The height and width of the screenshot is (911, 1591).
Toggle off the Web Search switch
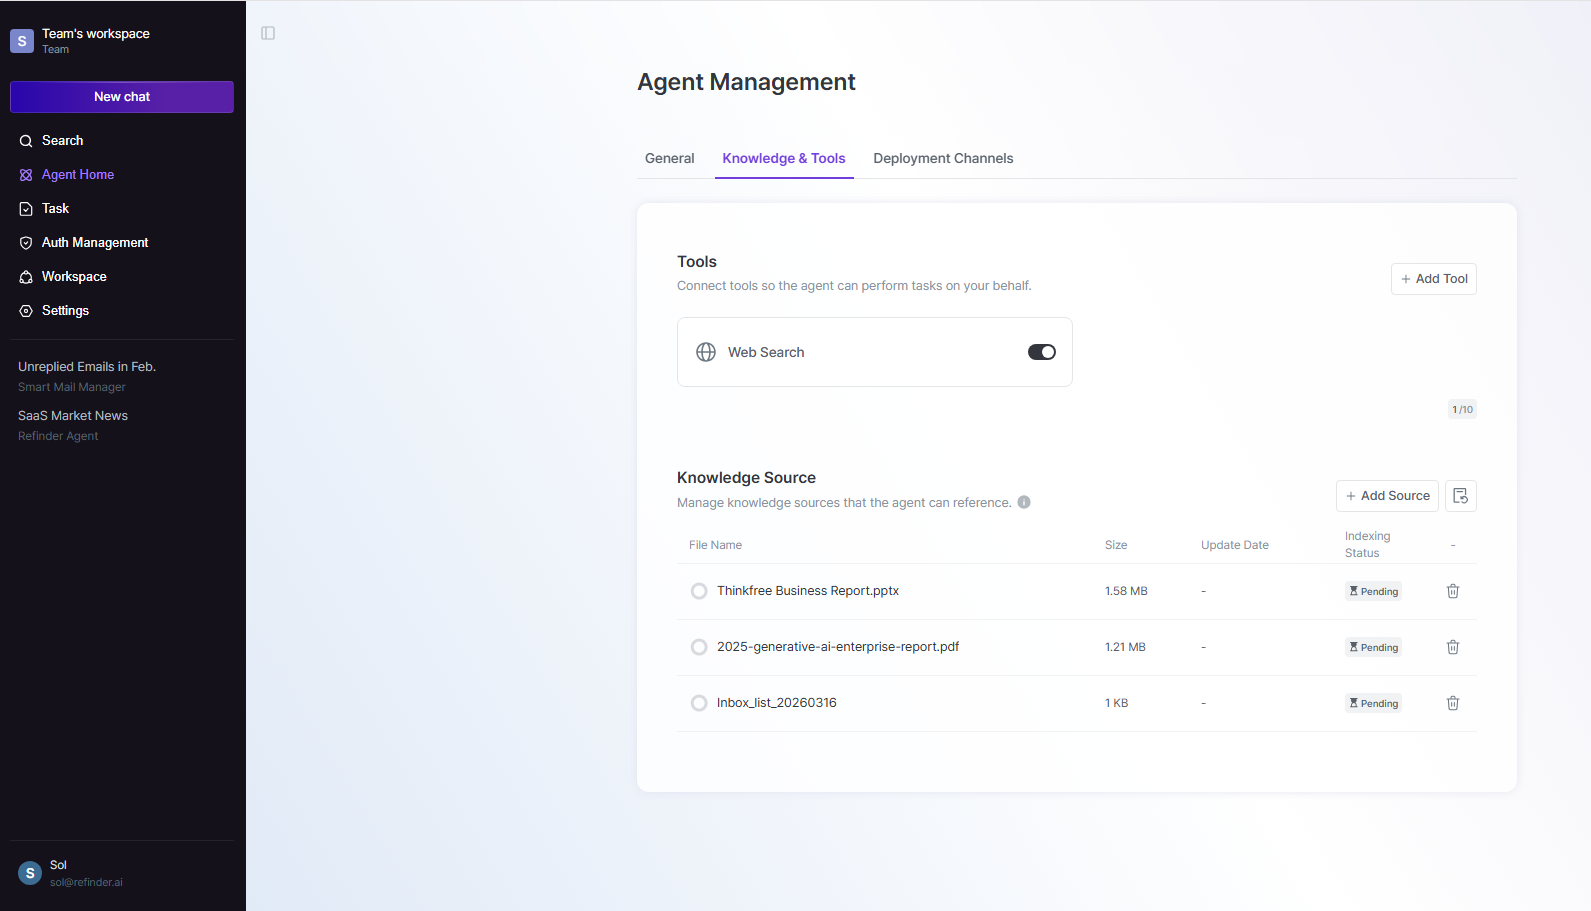coord(1042,352)
